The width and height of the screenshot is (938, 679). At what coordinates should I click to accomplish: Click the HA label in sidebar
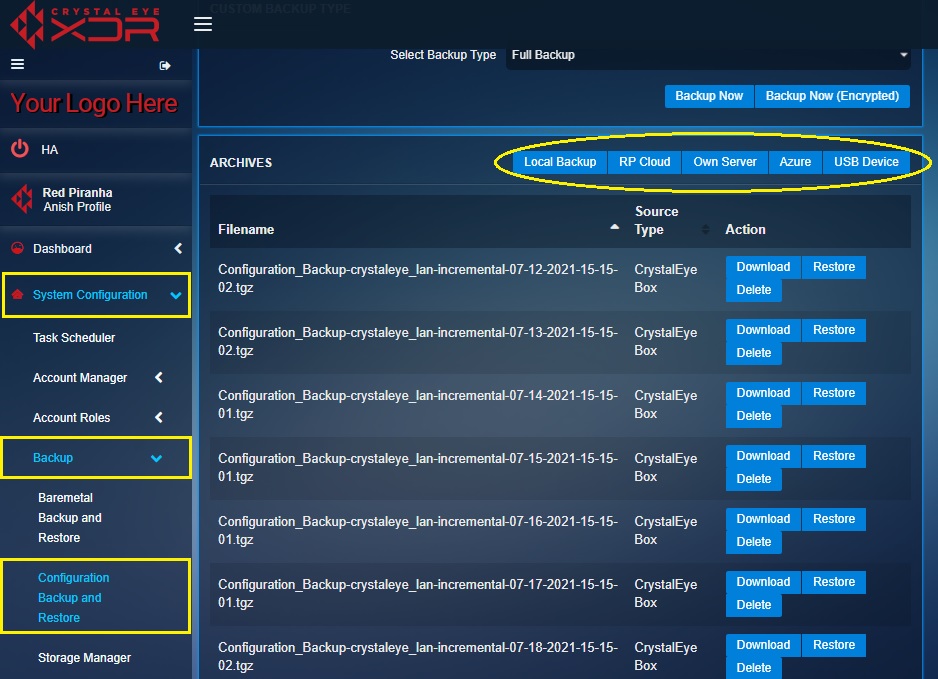tap(50, 150)
